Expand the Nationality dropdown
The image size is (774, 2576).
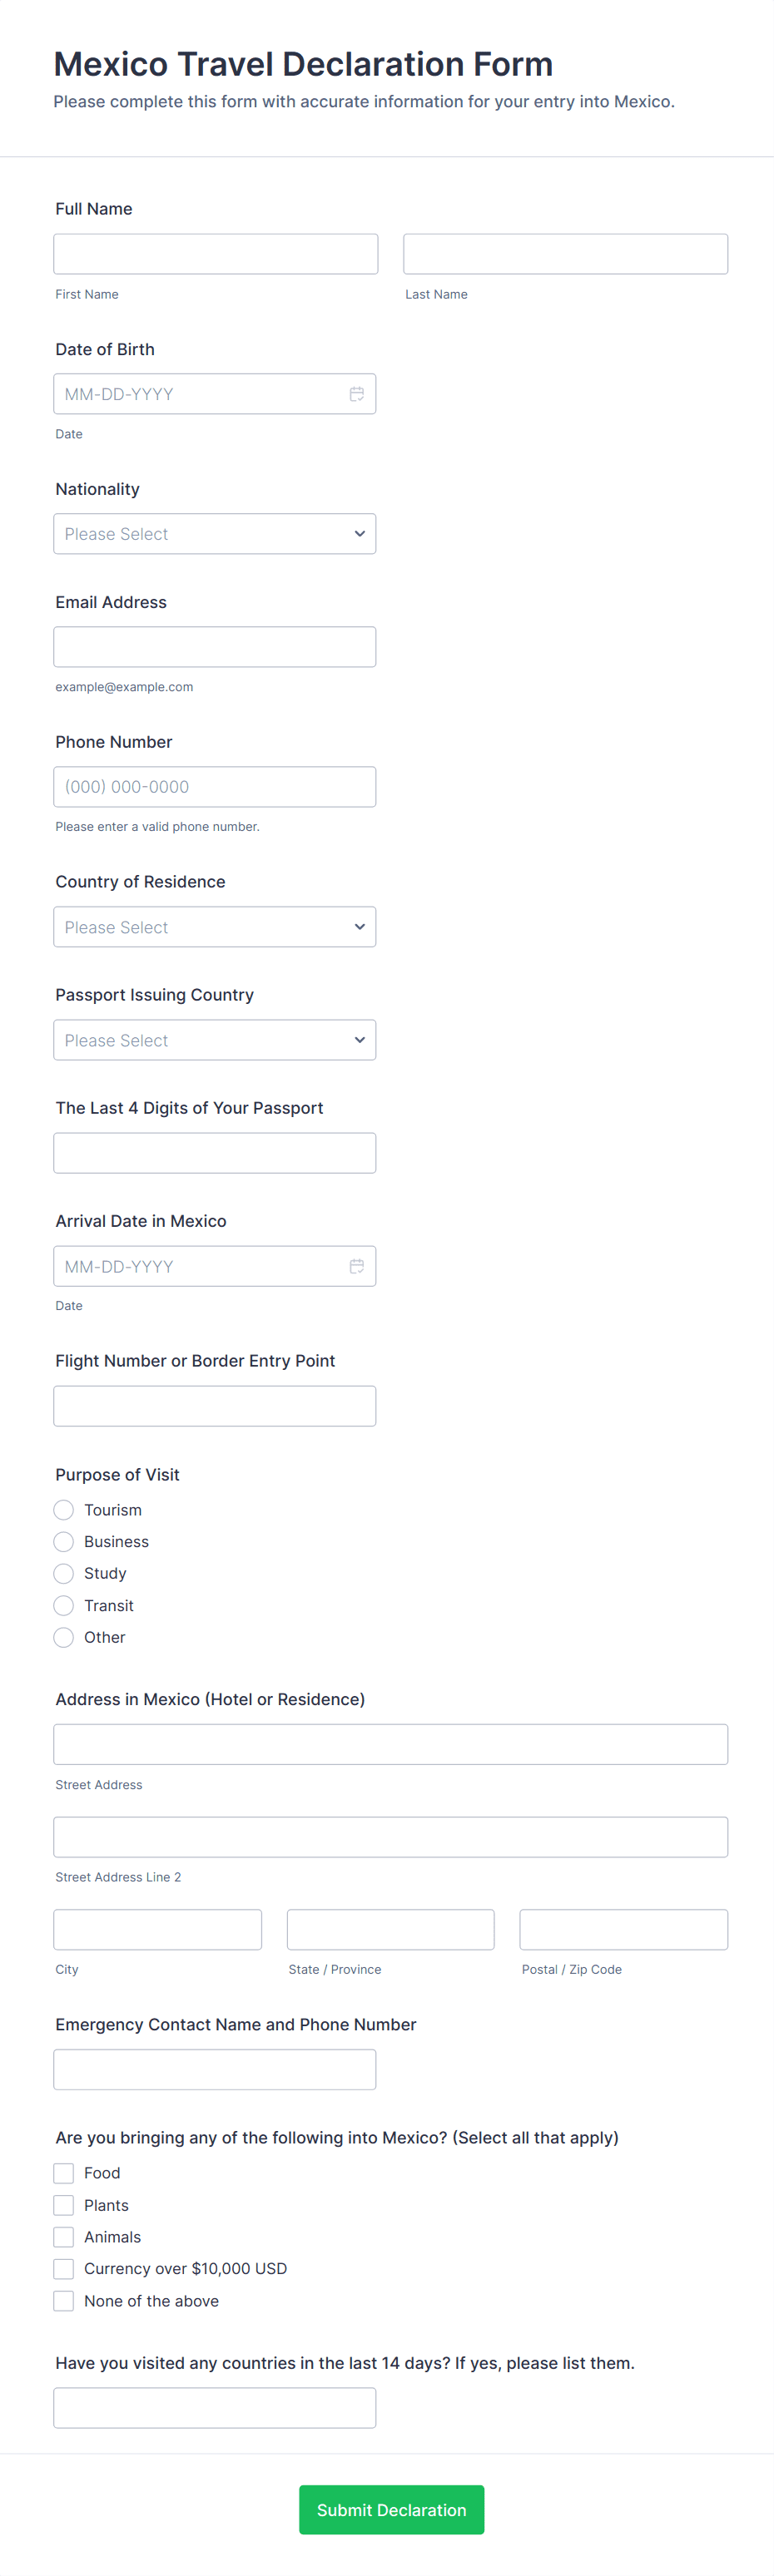tap(215, 534)
